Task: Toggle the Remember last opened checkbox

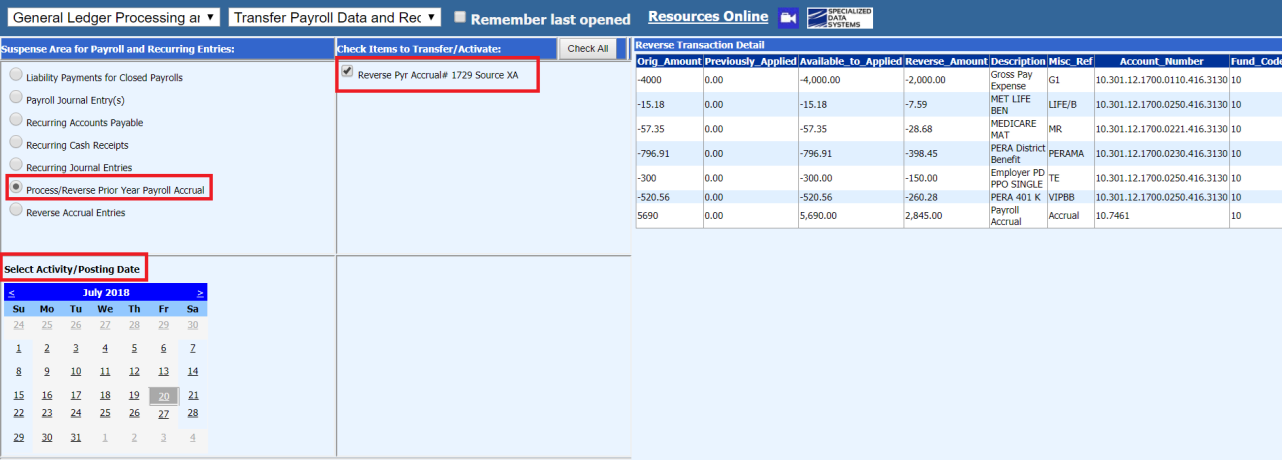Action: tap(460, 18)
